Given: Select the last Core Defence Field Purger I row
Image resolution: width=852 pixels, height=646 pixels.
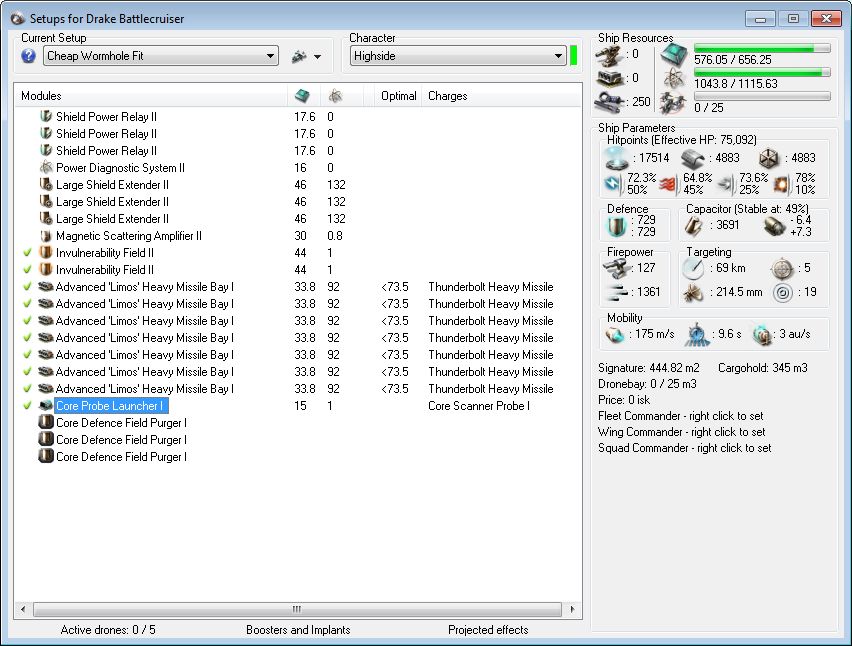Looking at the screenshot, I should pyautogui.click(x=121, y=457).
